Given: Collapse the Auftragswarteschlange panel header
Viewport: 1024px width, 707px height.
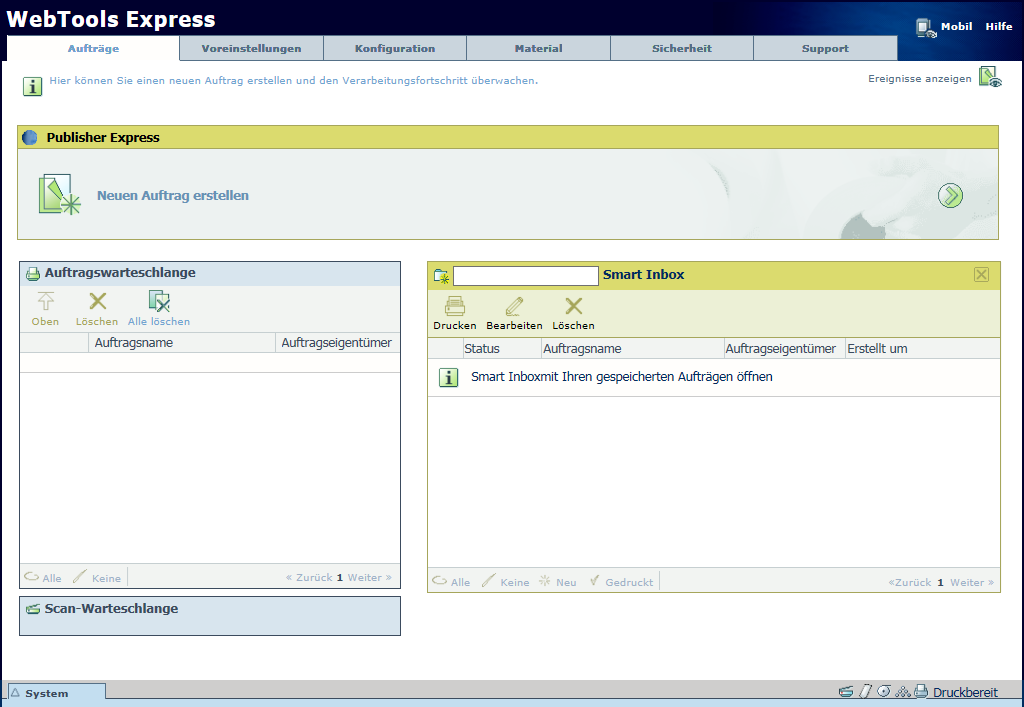Looking at the screenshot, I should click(x=120, y=273).
